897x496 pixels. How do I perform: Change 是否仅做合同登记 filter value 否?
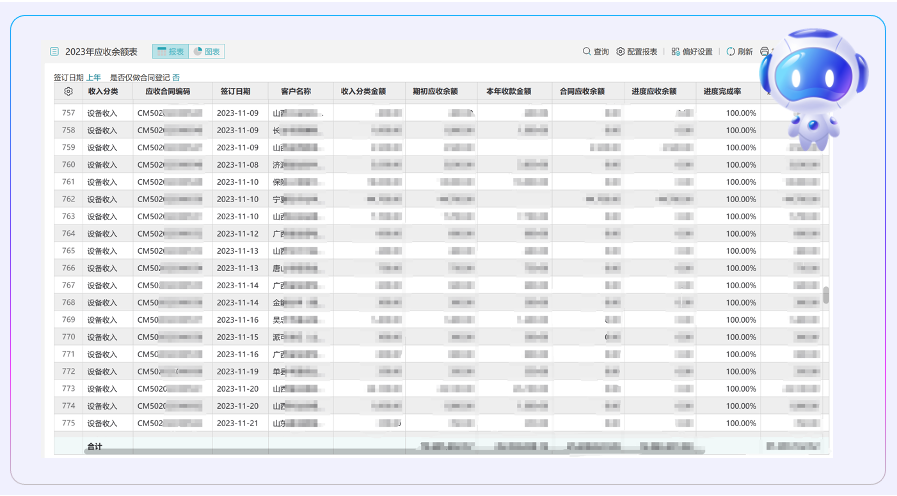[176, 77]
